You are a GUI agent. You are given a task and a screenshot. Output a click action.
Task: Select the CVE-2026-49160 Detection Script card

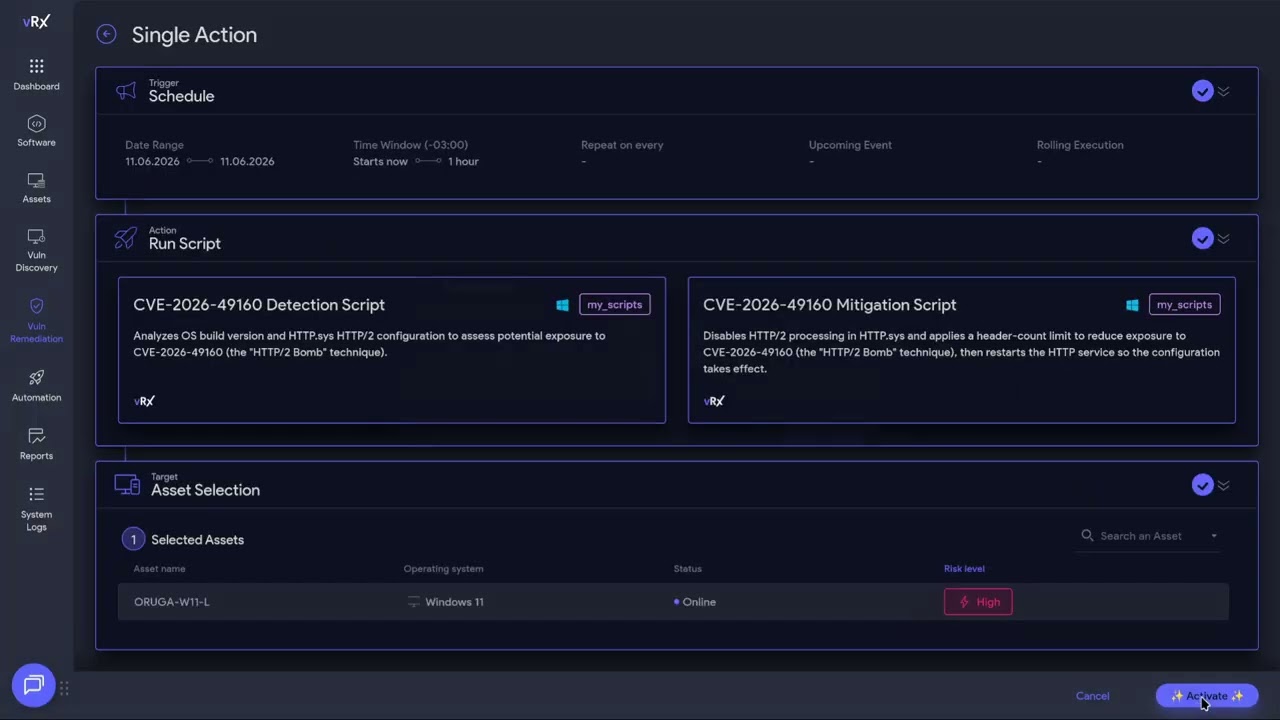(392, 350)
